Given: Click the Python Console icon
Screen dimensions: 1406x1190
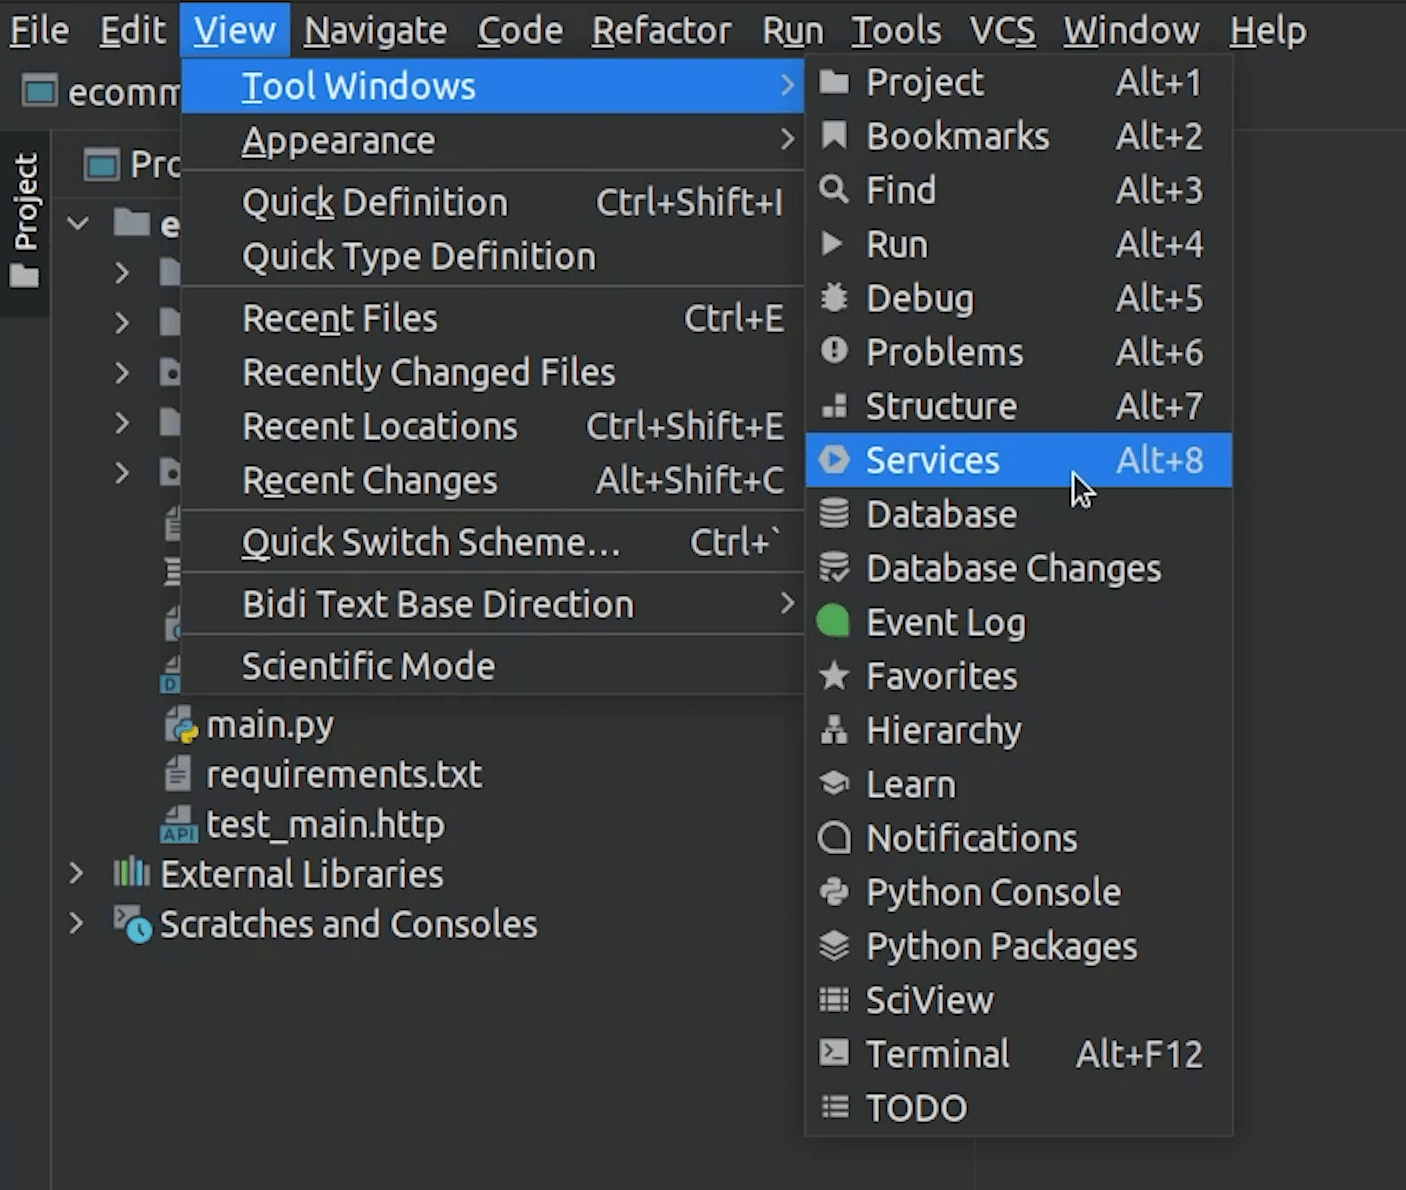Looking at the screenshot, I should tap(834, 892).
